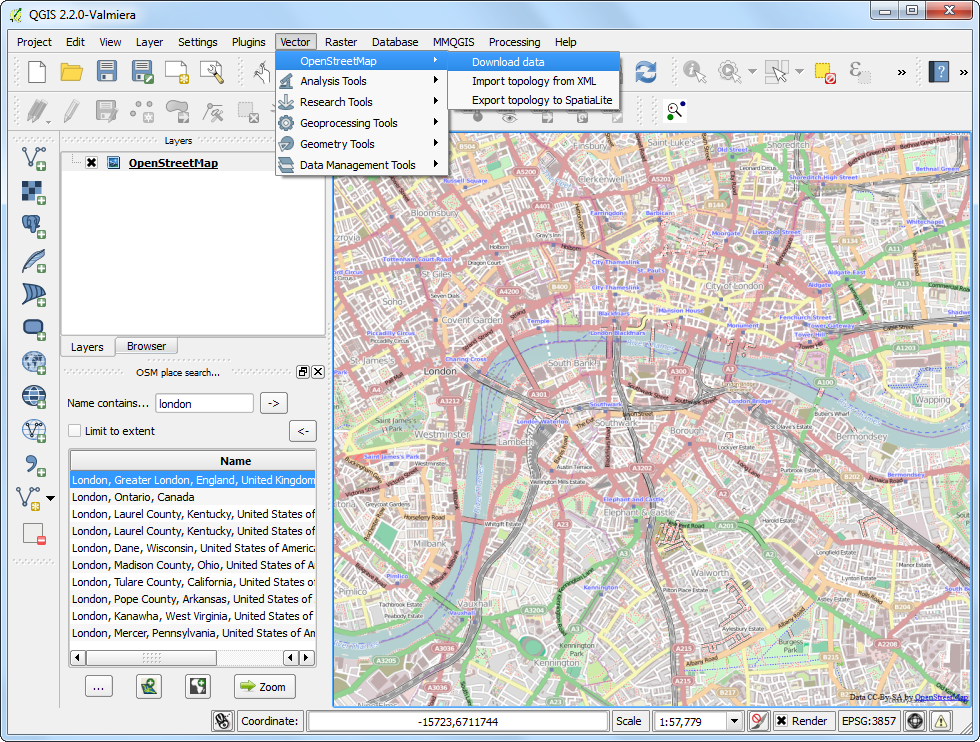Viewport: 980px width, 742px height.
Task: Click the Add PostGIS Layer elephant icon
Action: 34,225
